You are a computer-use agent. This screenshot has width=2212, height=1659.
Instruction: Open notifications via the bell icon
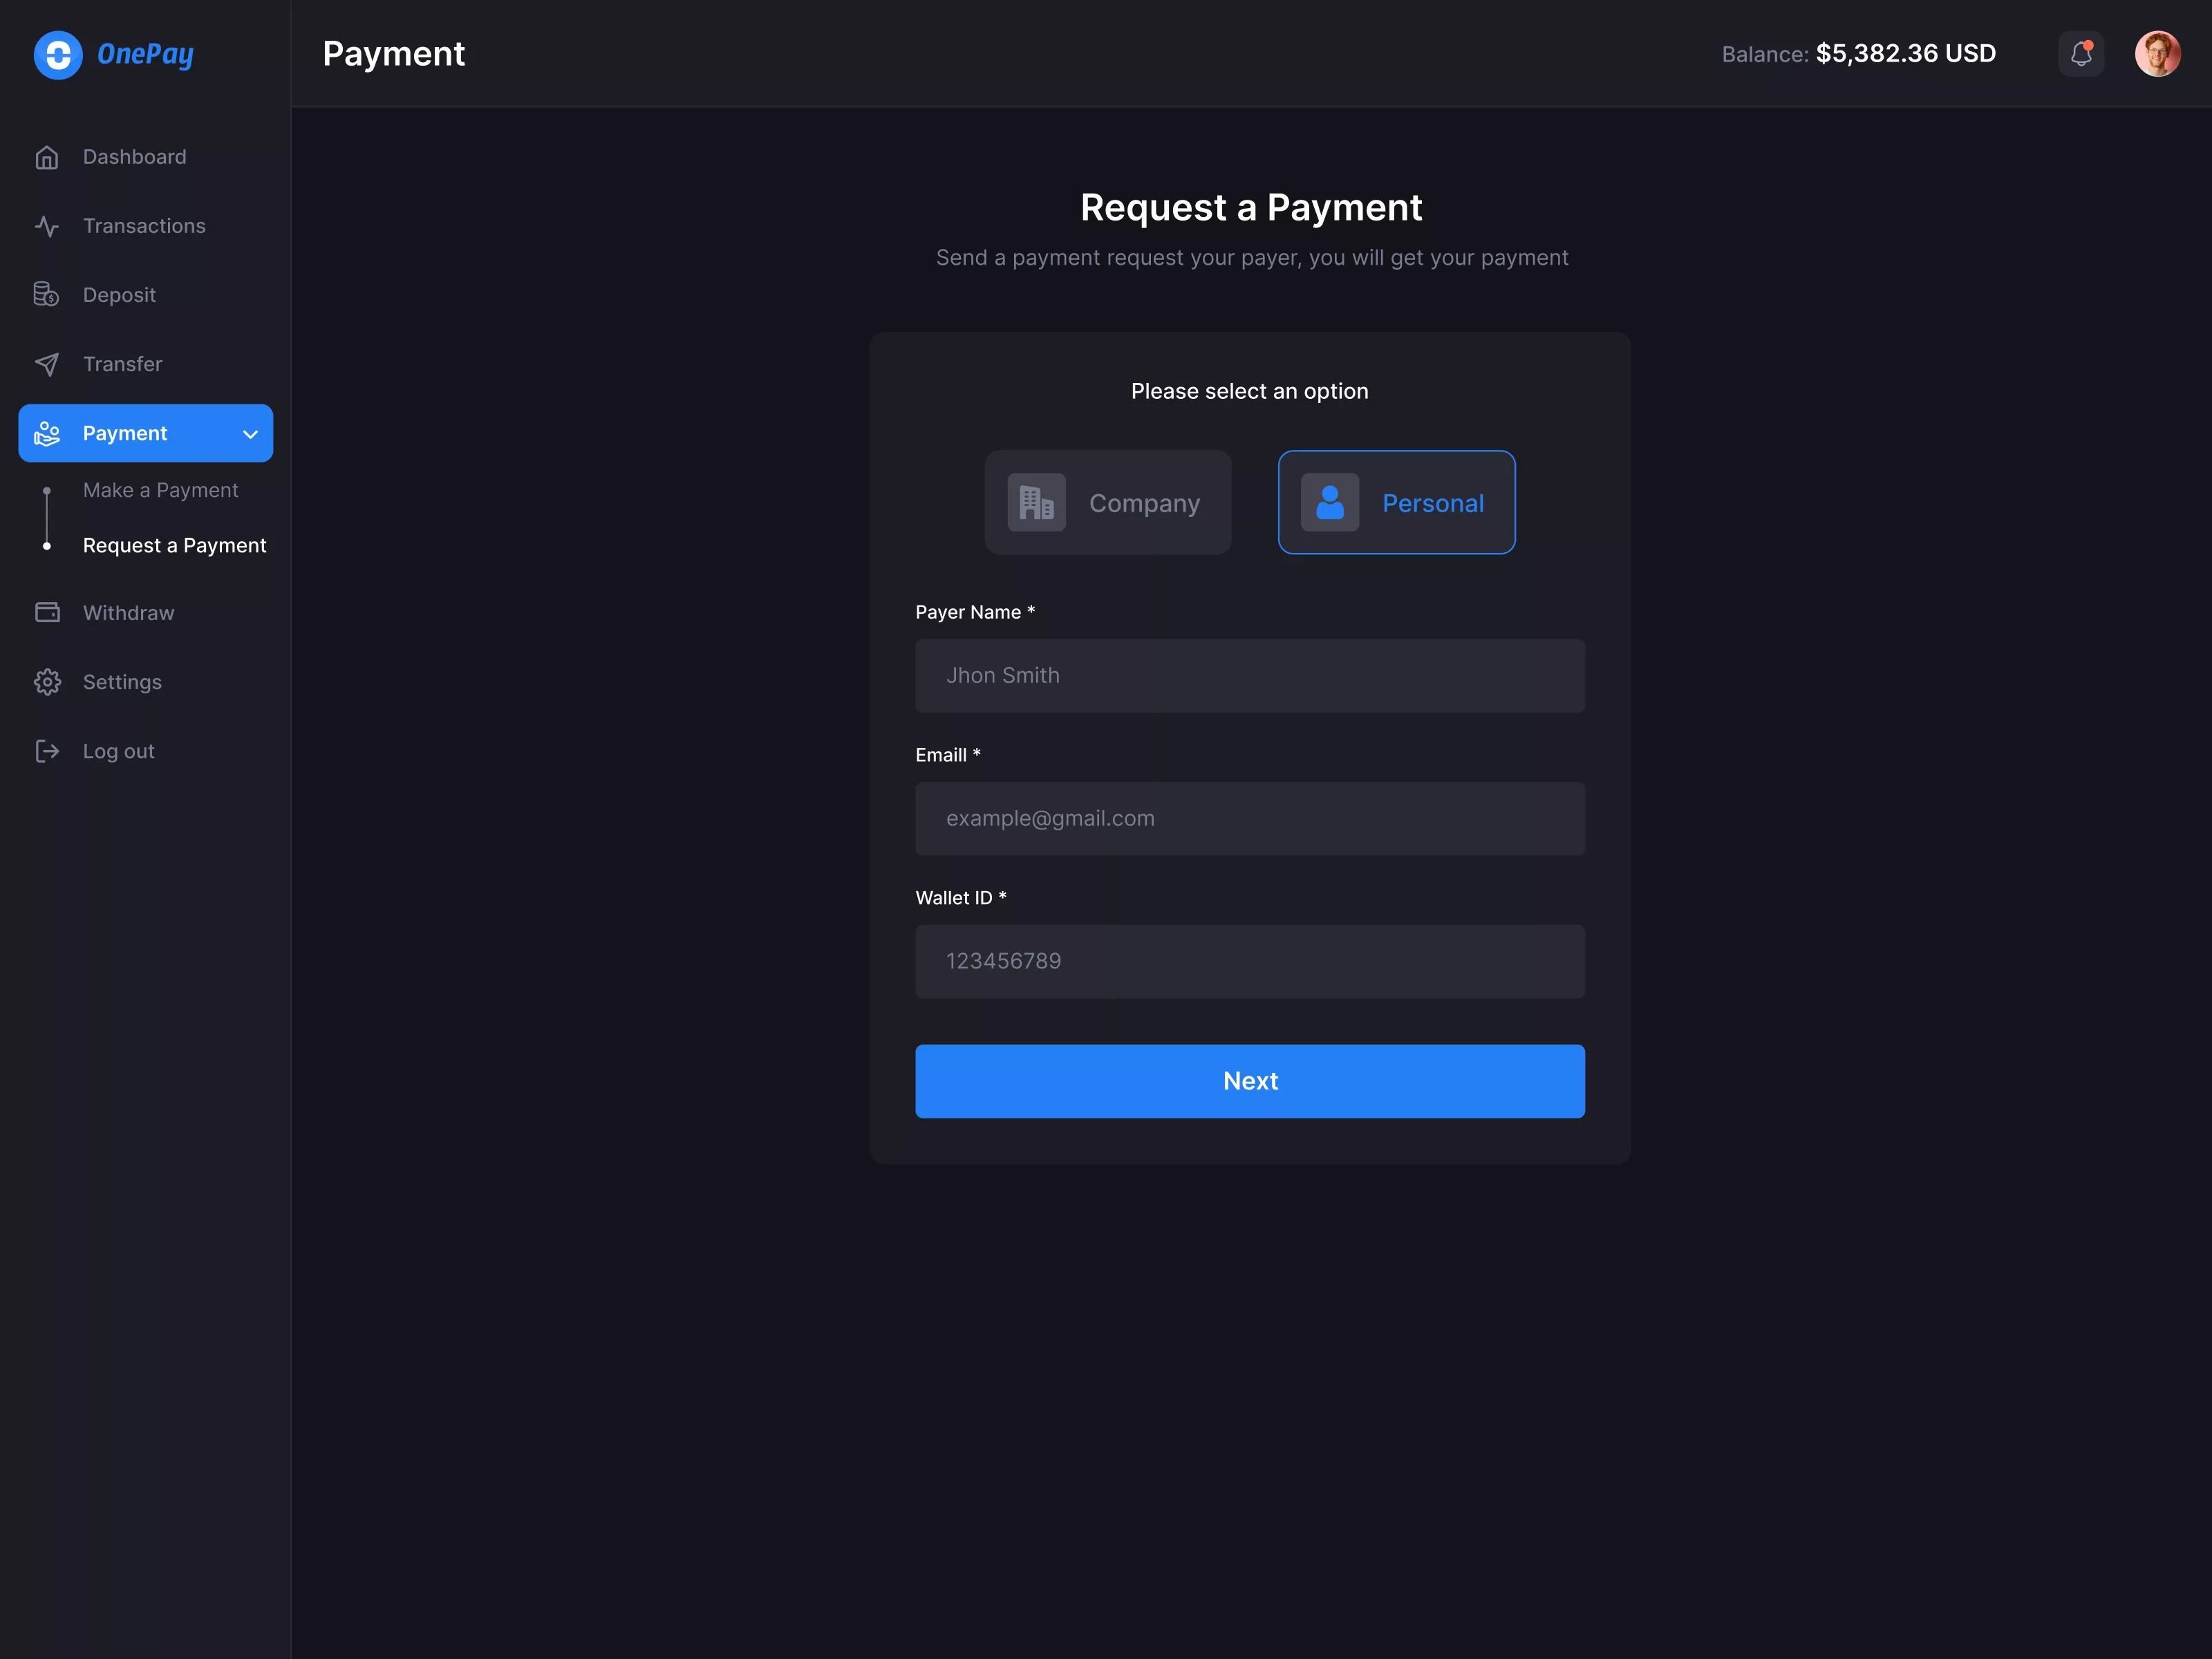pos(2081,54)
